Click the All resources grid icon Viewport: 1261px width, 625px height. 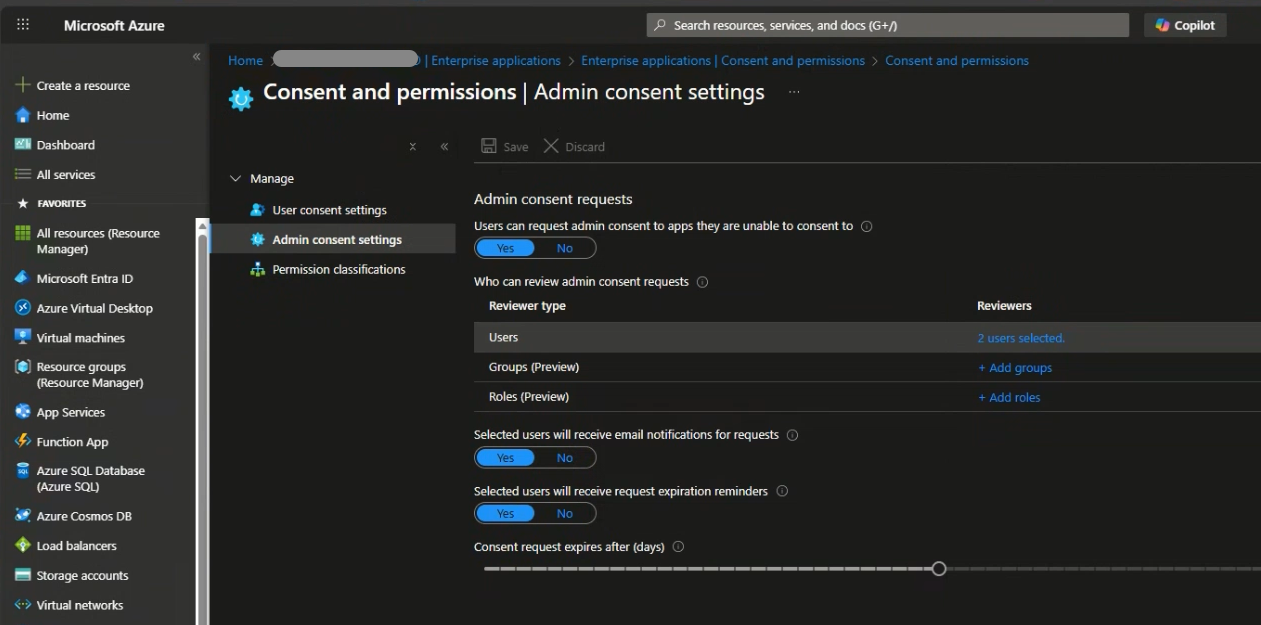(23, 233)
